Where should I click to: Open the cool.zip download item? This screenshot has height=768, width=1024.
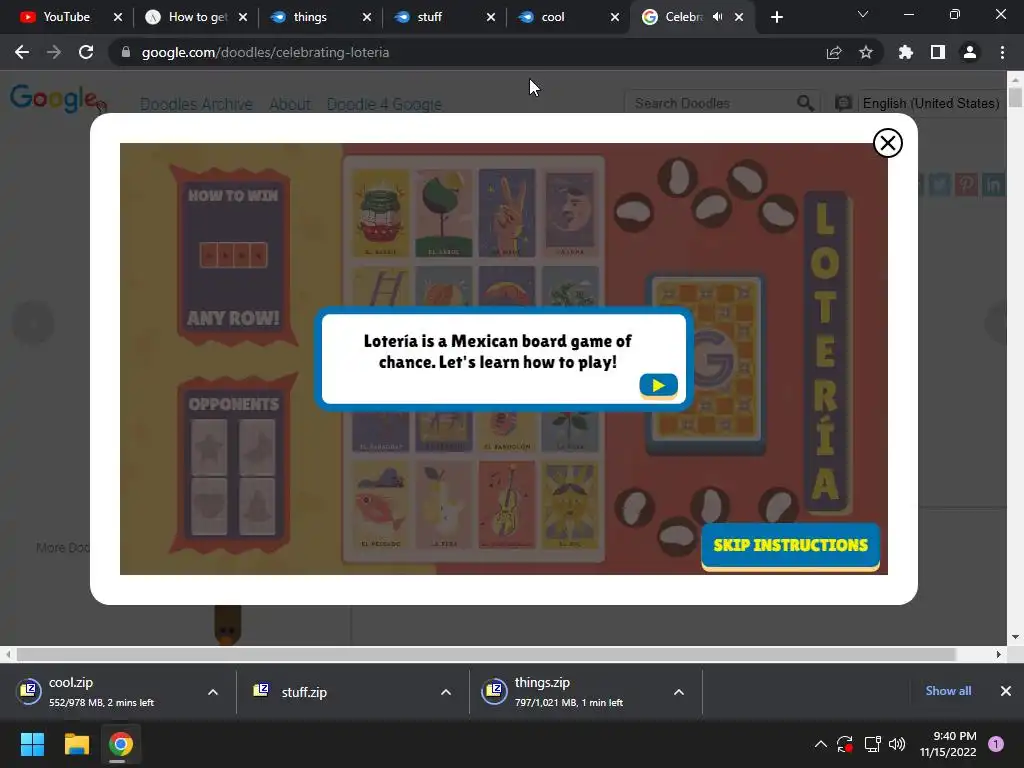104,692
